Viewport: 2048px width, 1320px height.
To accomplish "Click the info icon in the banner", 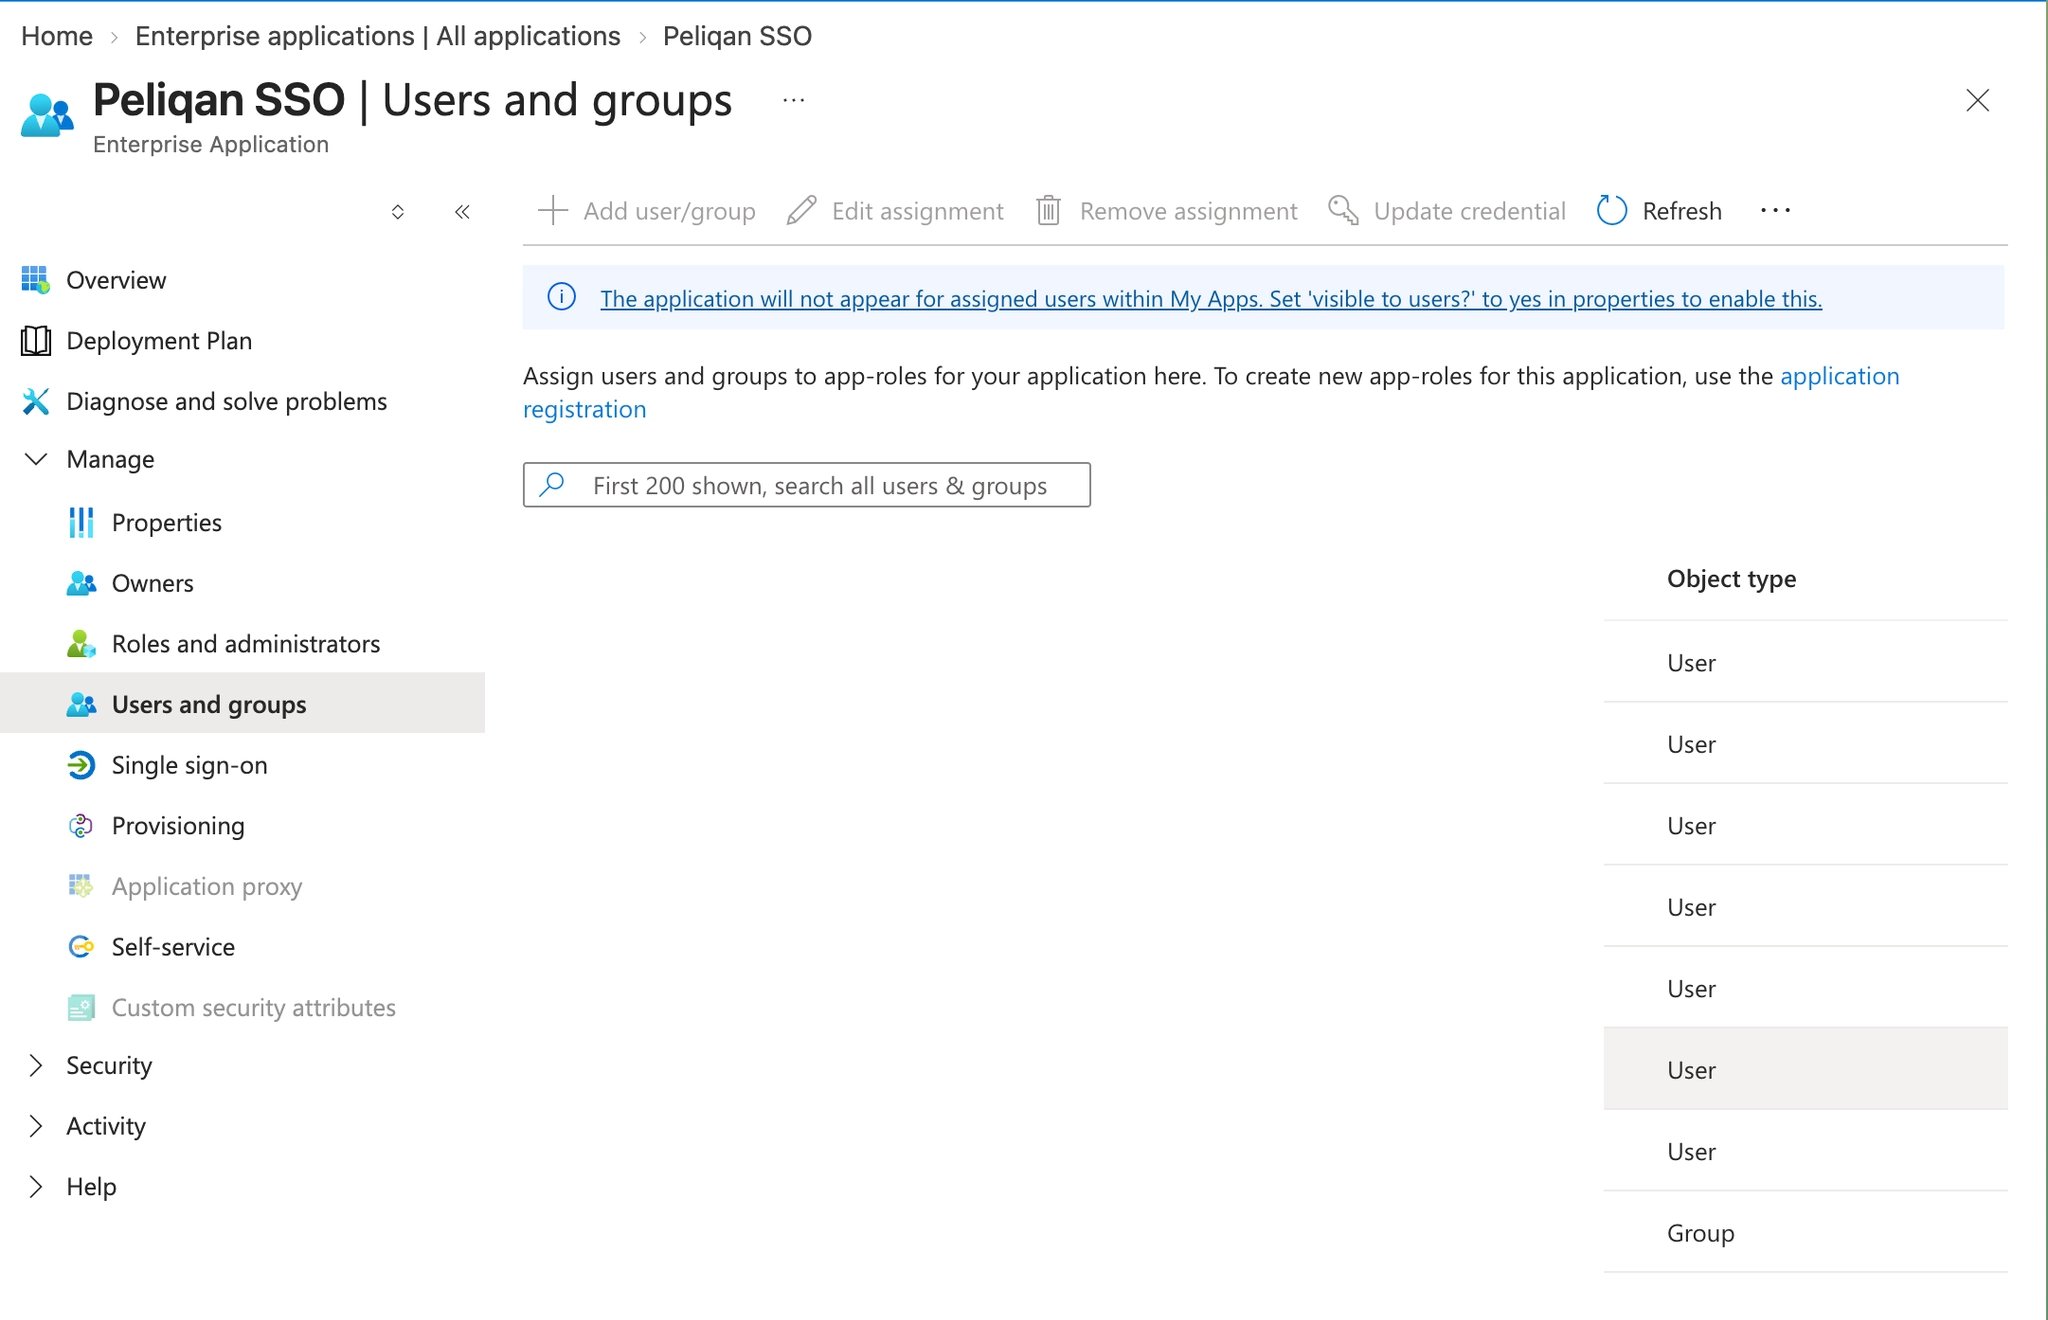I will pos(562,297).
